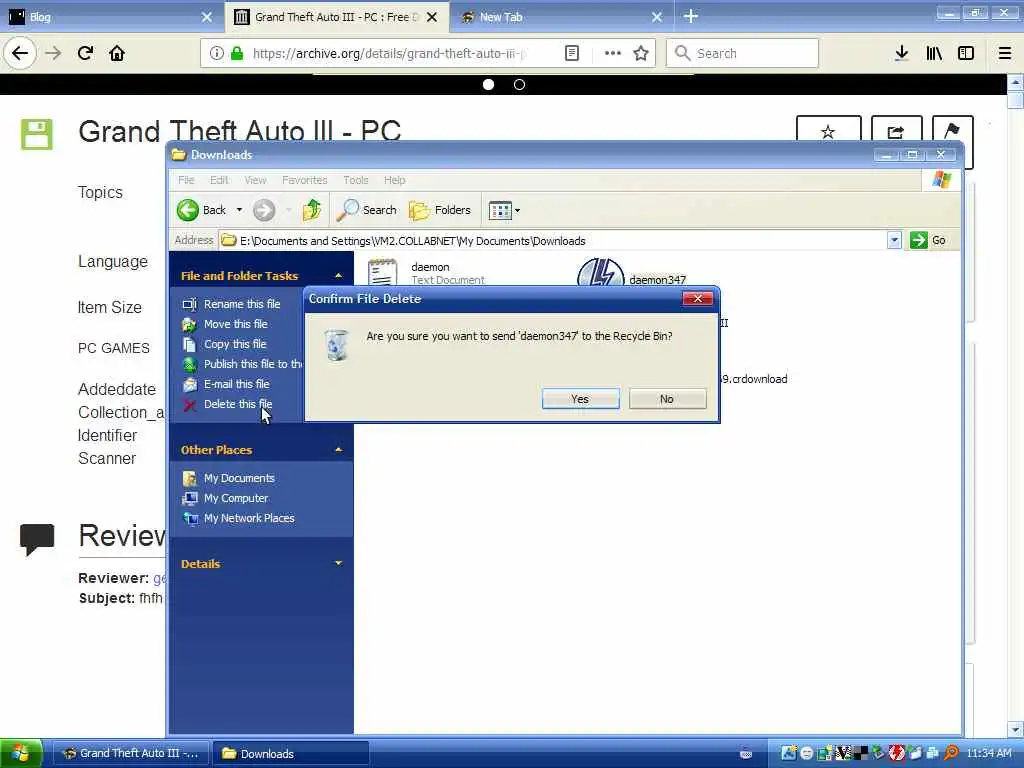Open the File menu in Downloads window
The image size is (1024, 768).
pos(186,180)
